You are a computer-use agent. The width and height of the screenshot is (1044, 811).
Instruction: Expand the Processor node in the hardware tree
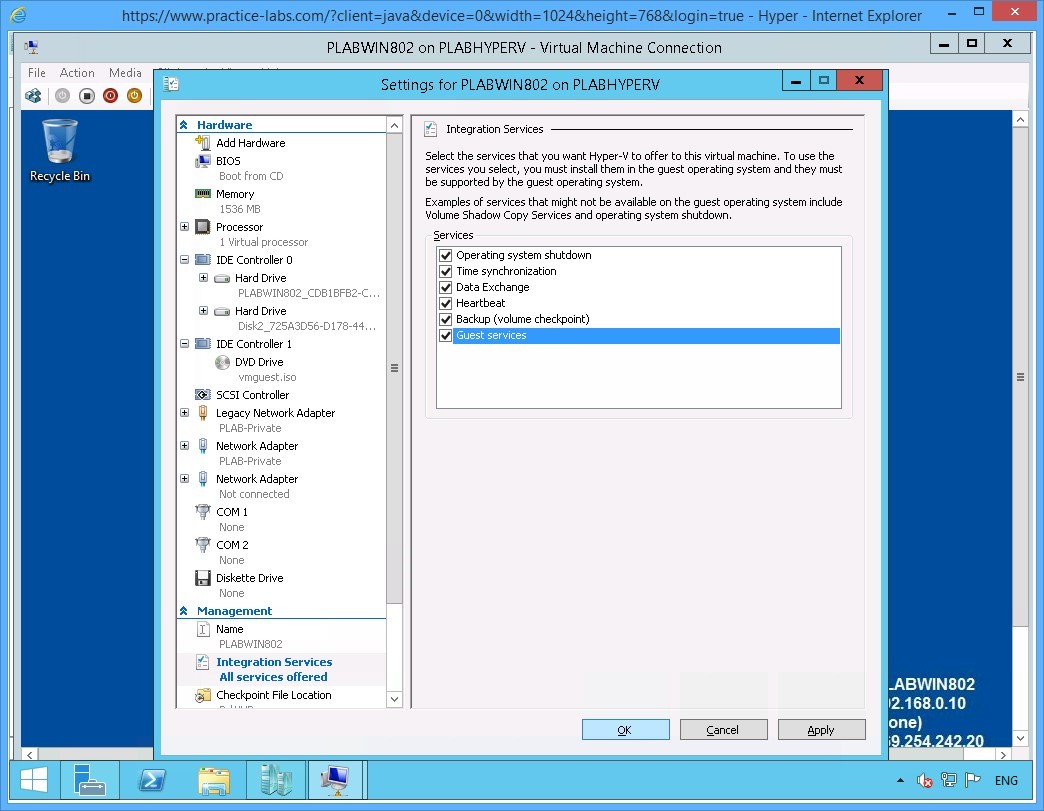coord(184,227)
